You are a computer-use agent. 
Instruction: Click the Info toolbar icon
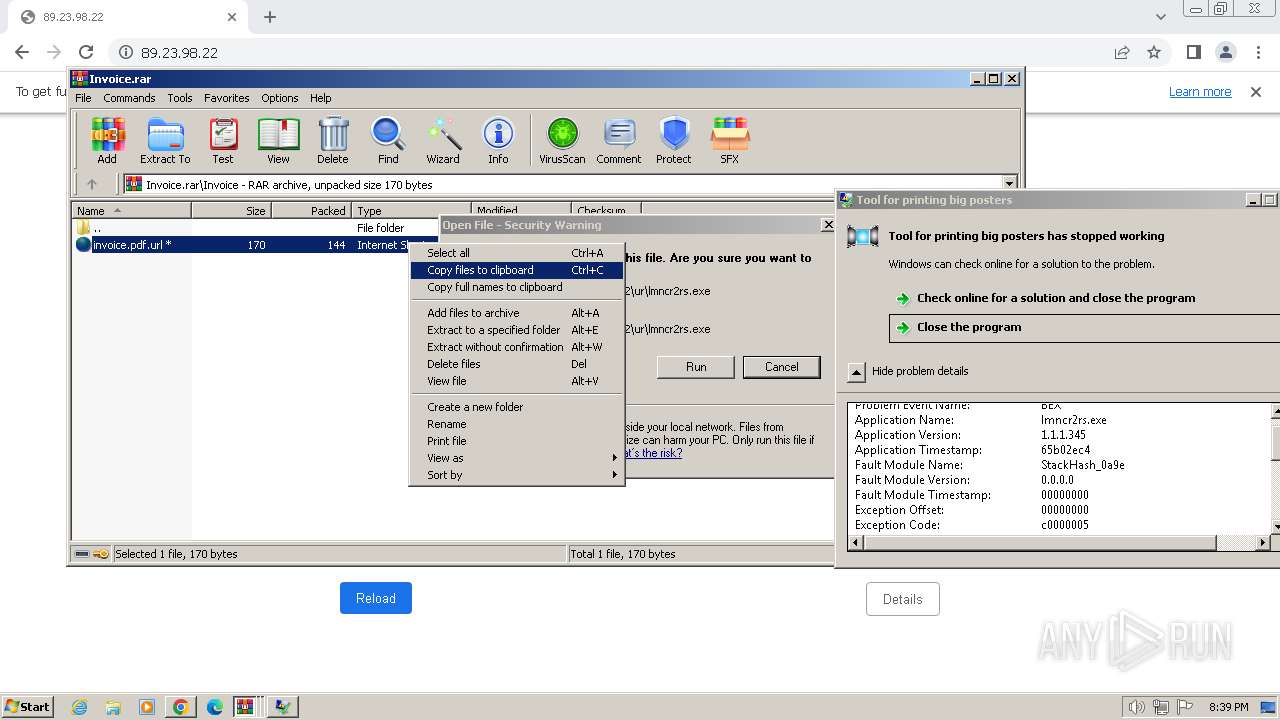click(x=498, y=140)
